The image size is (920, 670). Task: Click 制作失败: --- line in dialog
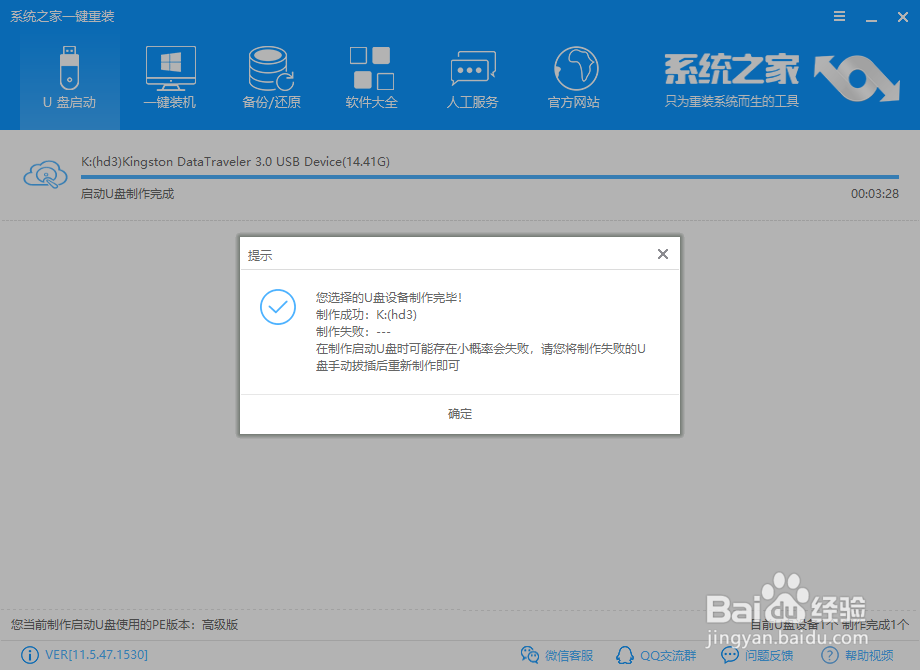pos(353,332)
